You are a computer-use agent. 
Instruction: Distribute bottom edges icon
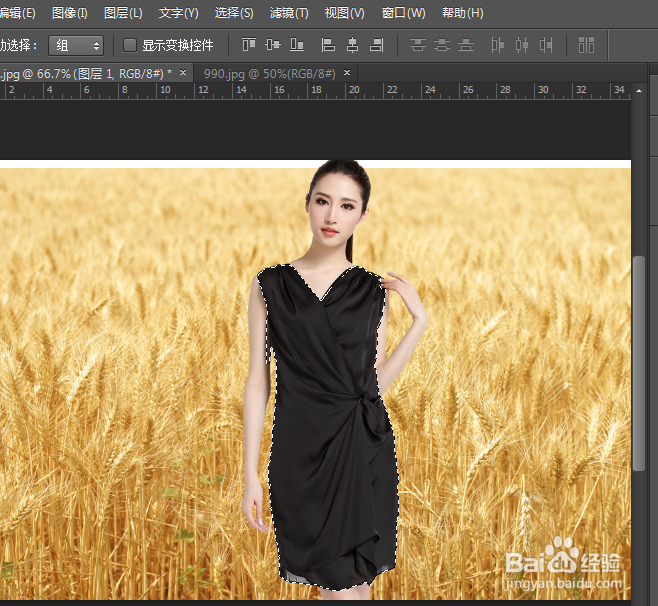466,45
